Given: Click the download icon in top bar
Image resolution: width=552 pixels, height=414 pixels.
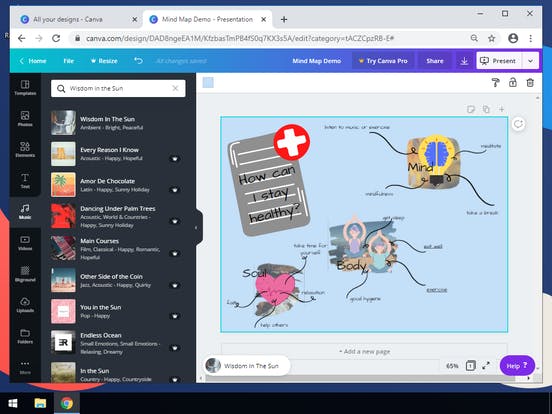Looking at the screenshot, I should [464, 61].
